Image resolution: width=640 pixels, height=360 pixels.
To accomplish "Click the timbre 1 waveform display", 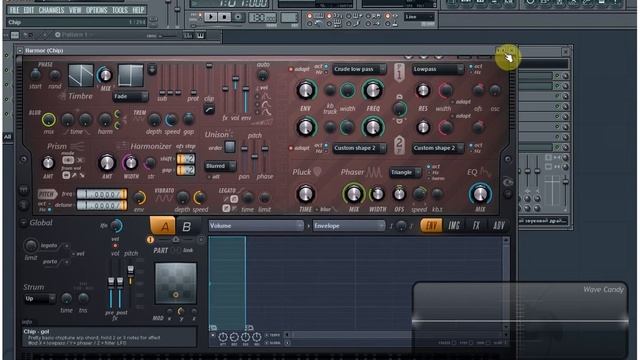I will tap(81, 75).
